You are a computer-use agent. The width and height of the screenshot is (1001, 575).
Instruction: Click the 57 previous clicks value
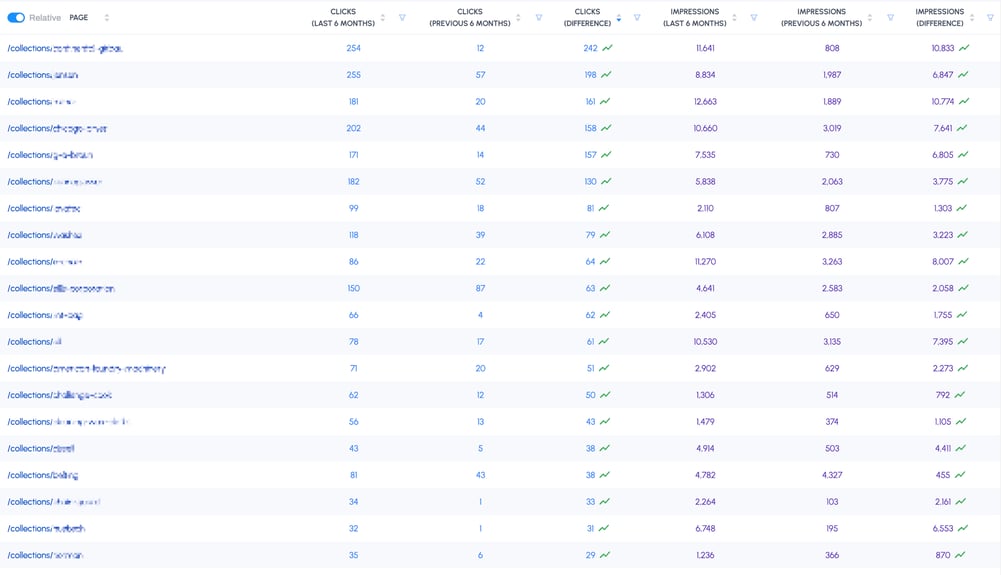click(x=480, y=75)
